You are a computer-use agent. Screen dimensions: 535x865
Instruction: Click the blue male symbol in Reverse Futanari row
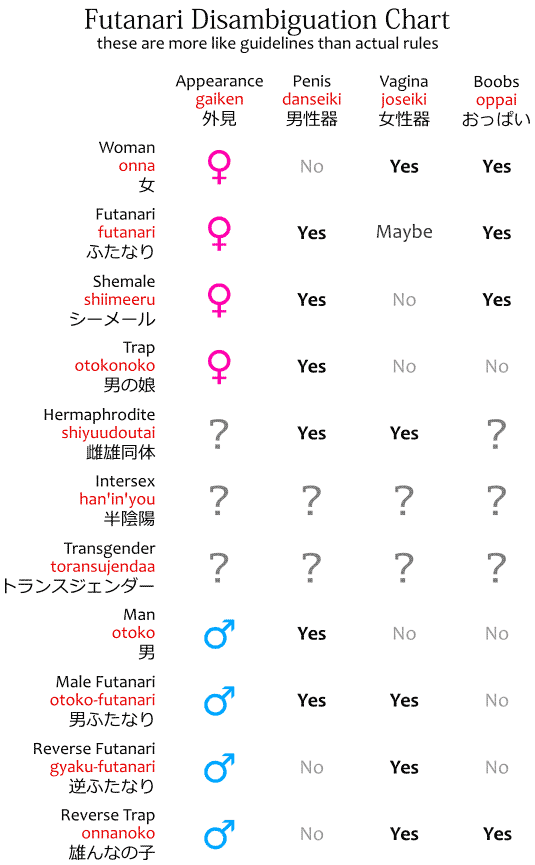click(219, 767)
